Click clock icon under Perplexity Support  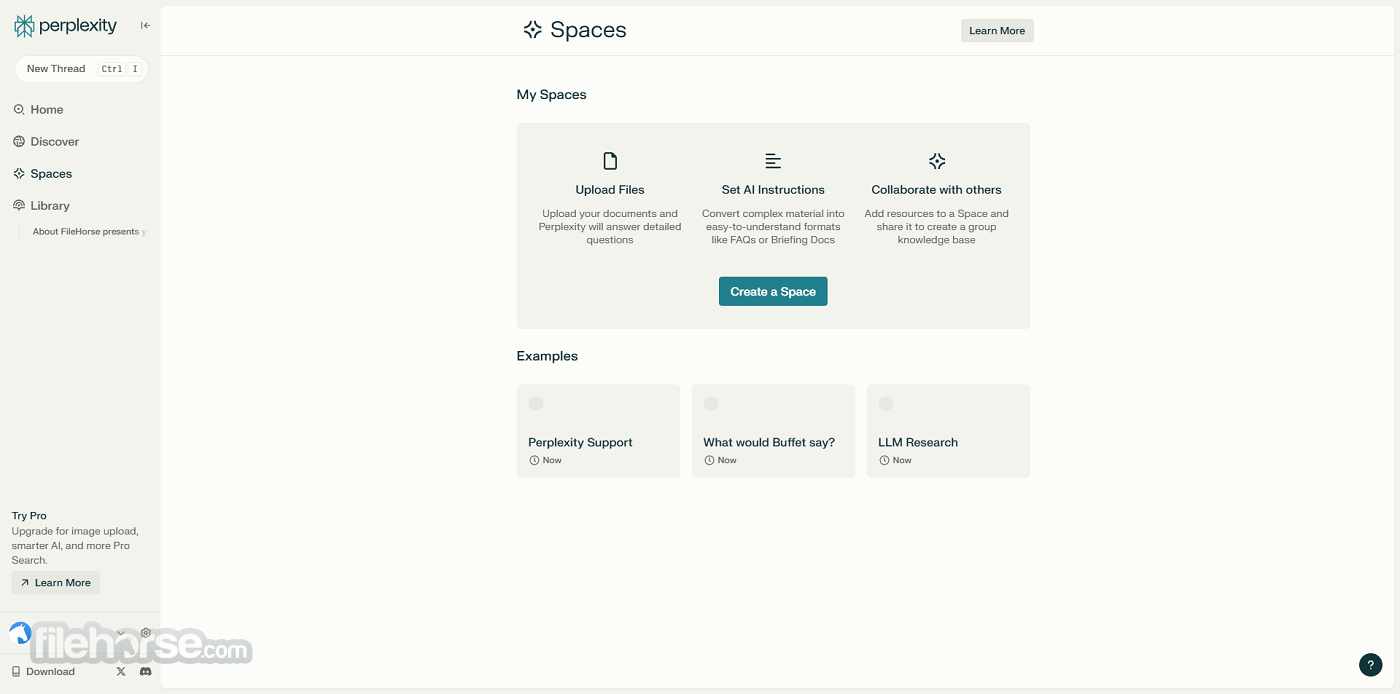point(534,461)
